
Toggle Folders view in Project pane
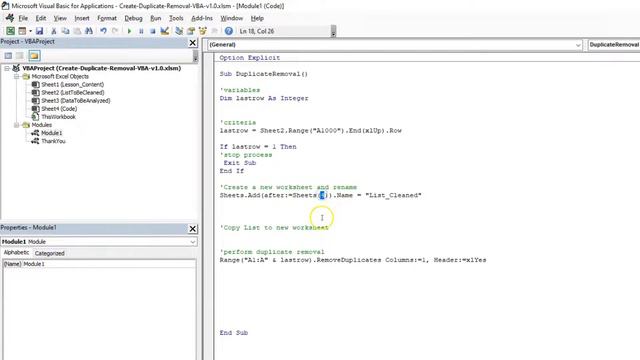pos(34,56)
